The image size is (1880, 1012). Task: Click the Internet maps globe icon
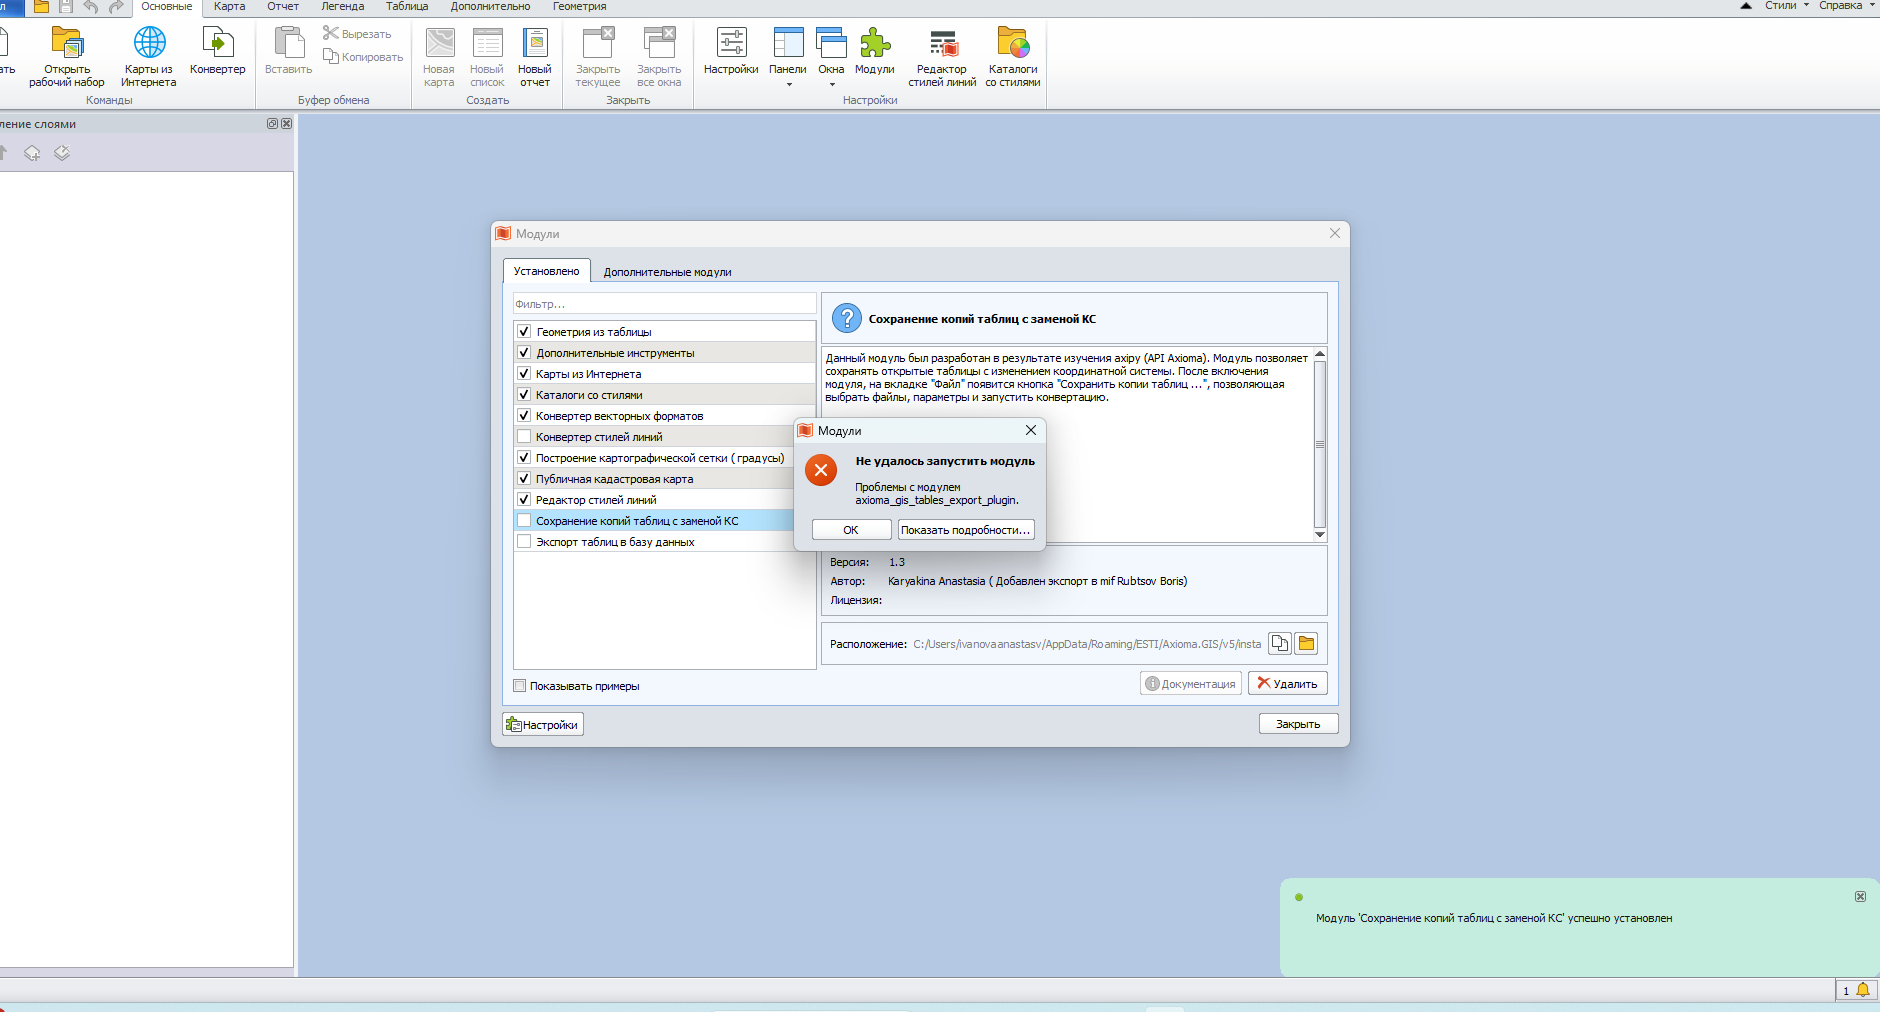coord(149,43)
